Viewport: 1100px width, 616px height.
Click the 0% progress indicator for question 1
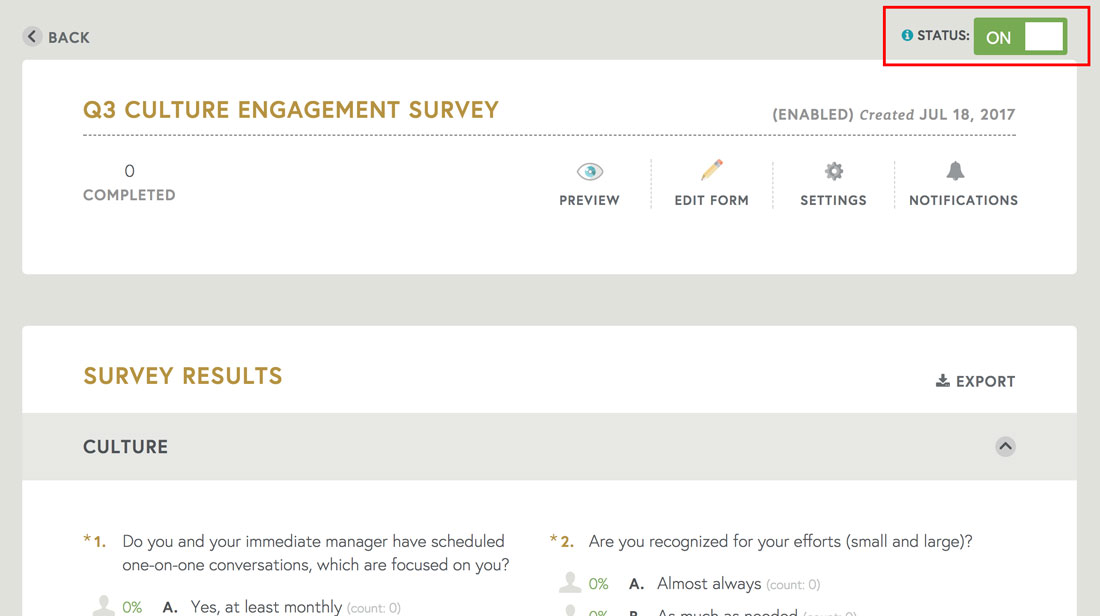click(x=135, y=606)
